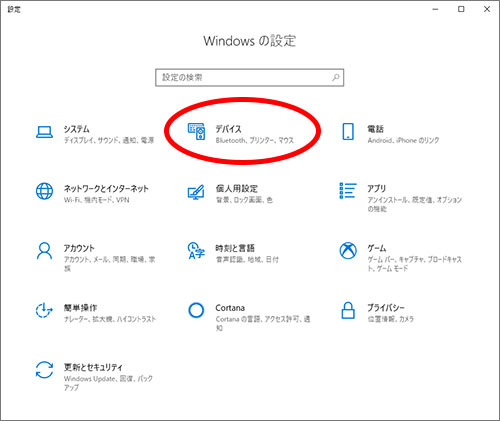Open the システム laptop icon
The image size is (500, 421).
click(44, 132)
